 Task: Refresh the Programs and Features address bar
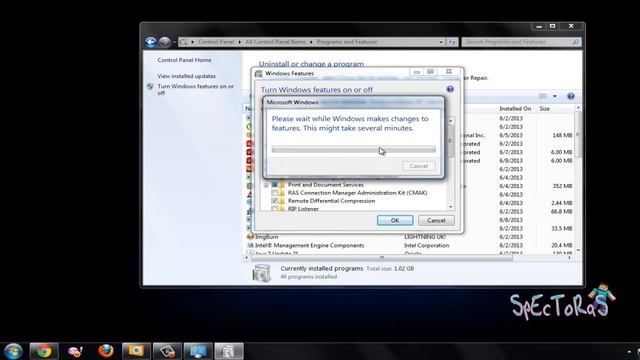452,42
